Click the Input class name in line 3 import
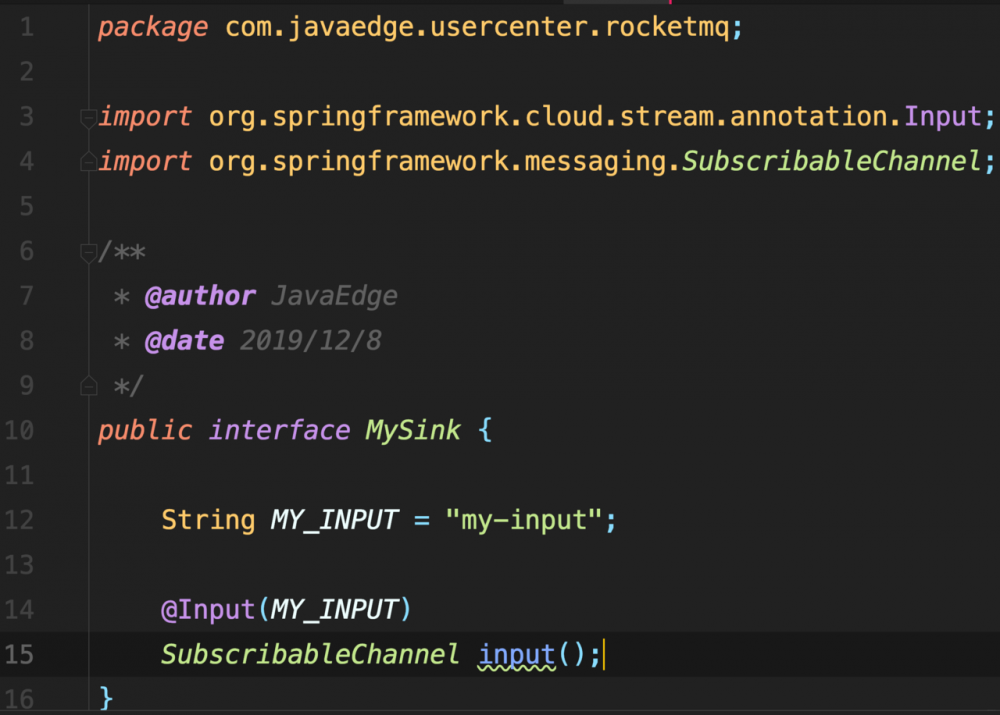This screenshot has height=715, width=1000. (x=943, y=117)
